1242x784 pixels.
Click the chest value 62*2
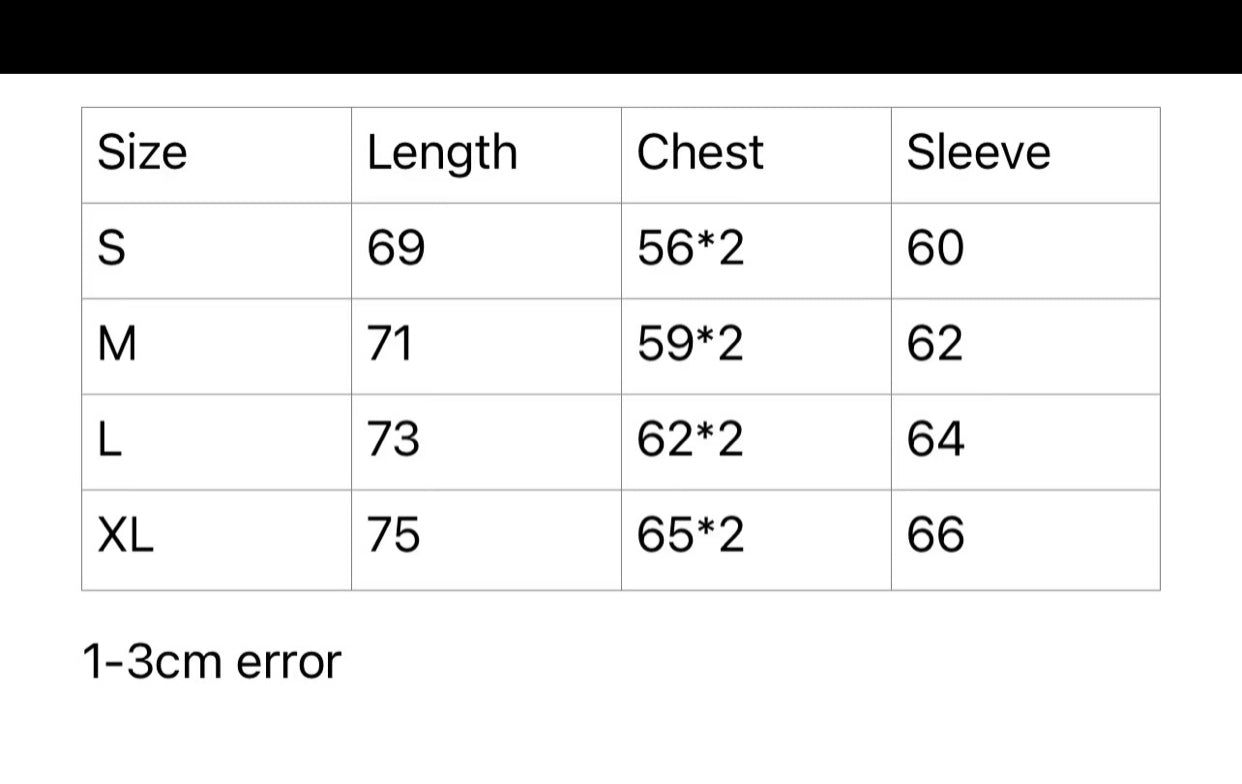pyautogui.click(x=691, y=440)
